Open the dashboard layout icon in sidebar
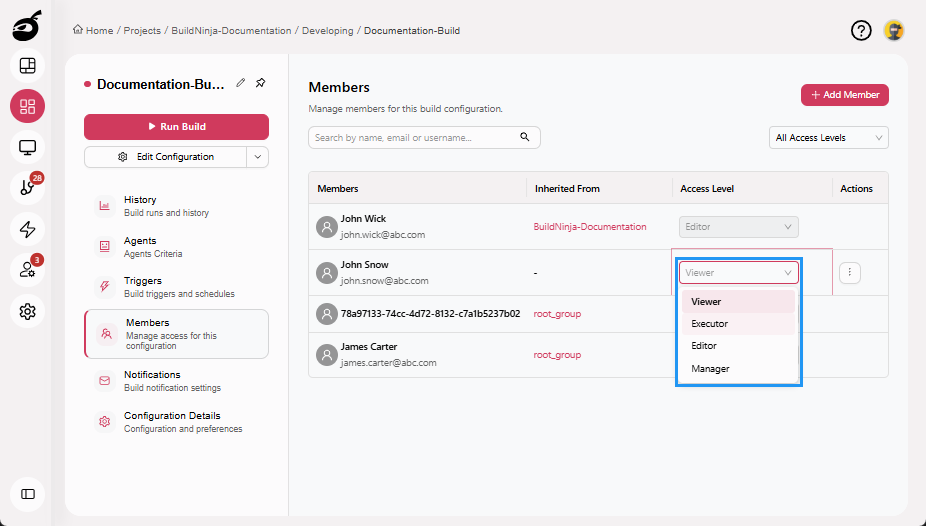 click(27, 66)
